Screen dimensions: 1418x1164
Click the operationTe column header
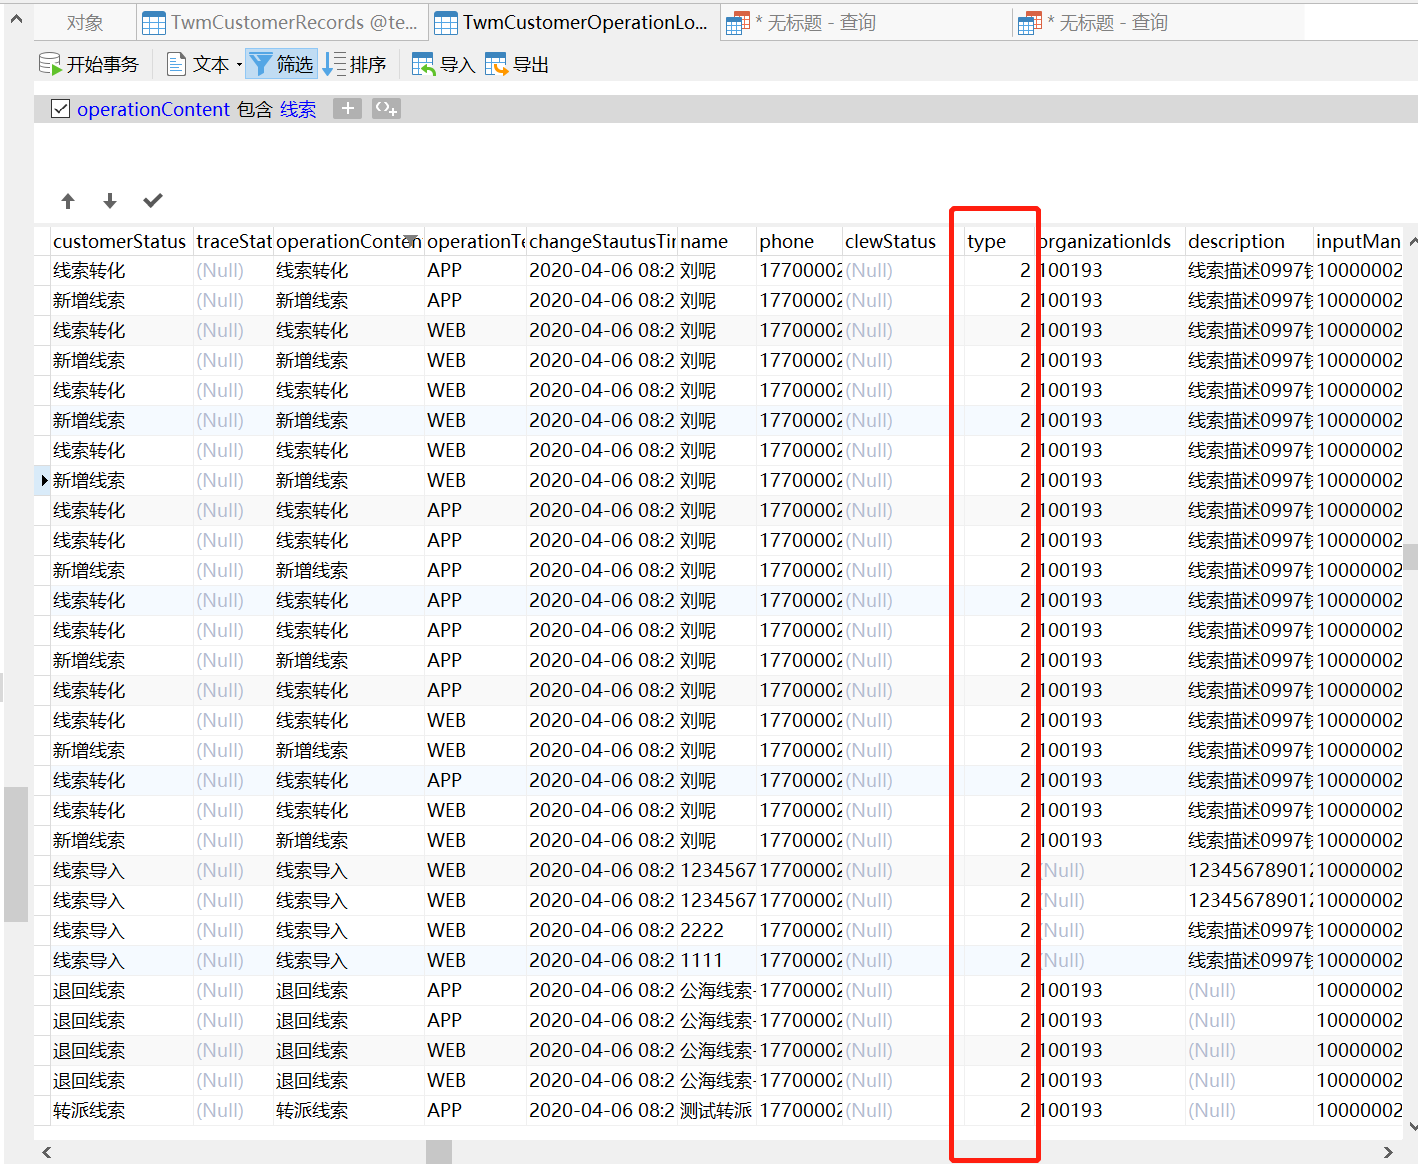point(476,241)
